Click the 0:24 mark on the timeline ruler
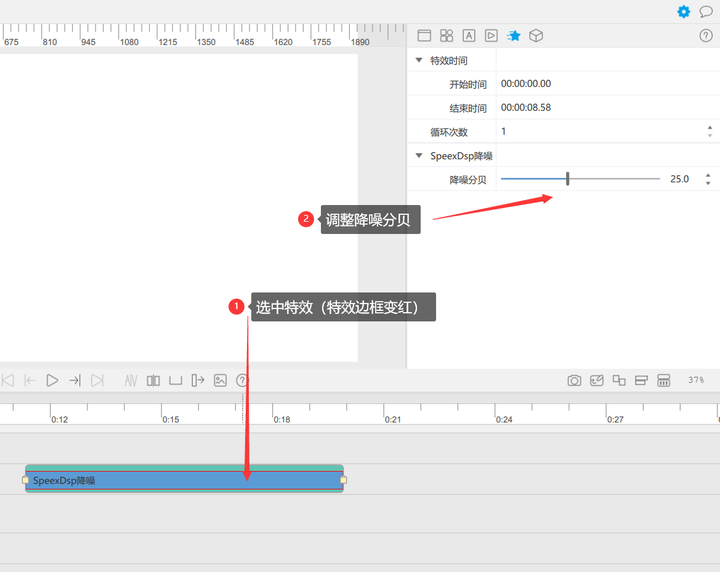Image resolution: width=720 pixels, height=572 pixels. [x=504, y=419]
